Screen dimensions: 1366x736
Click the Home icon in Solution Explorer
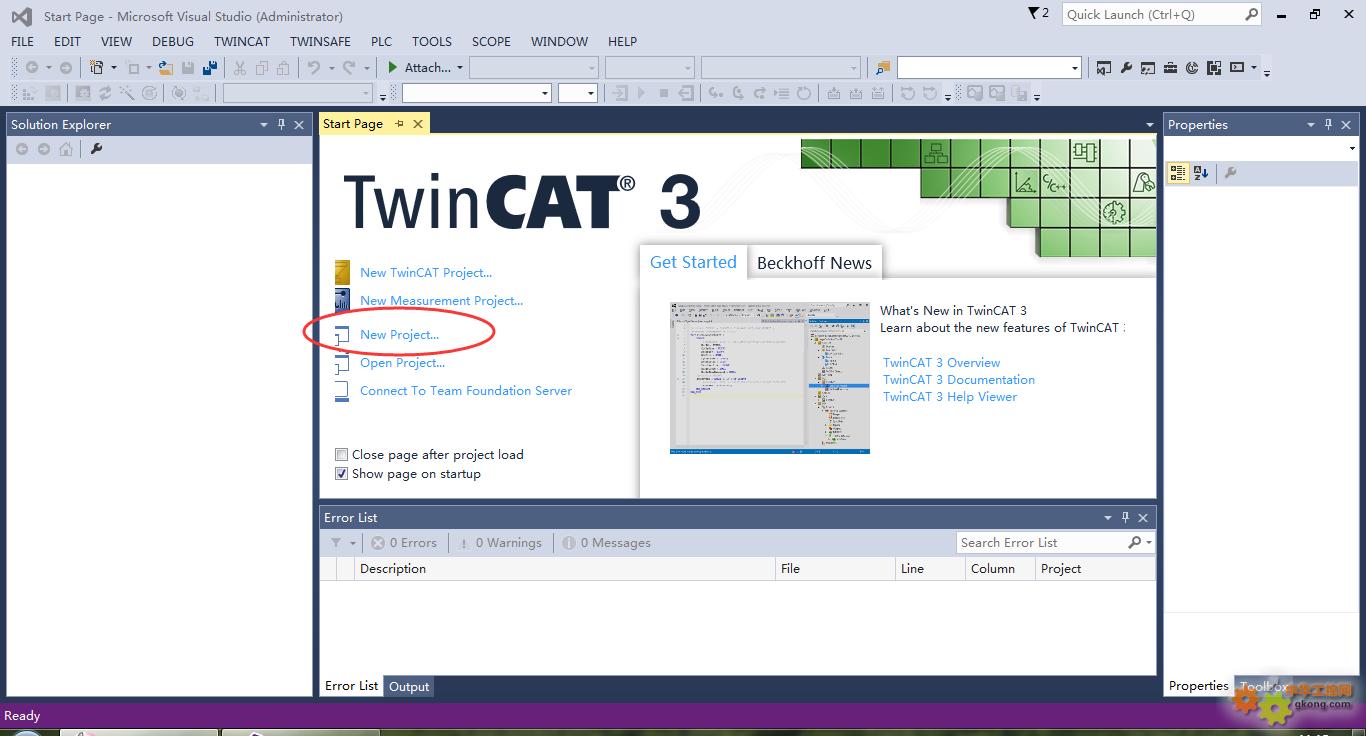tap(65, 149)
